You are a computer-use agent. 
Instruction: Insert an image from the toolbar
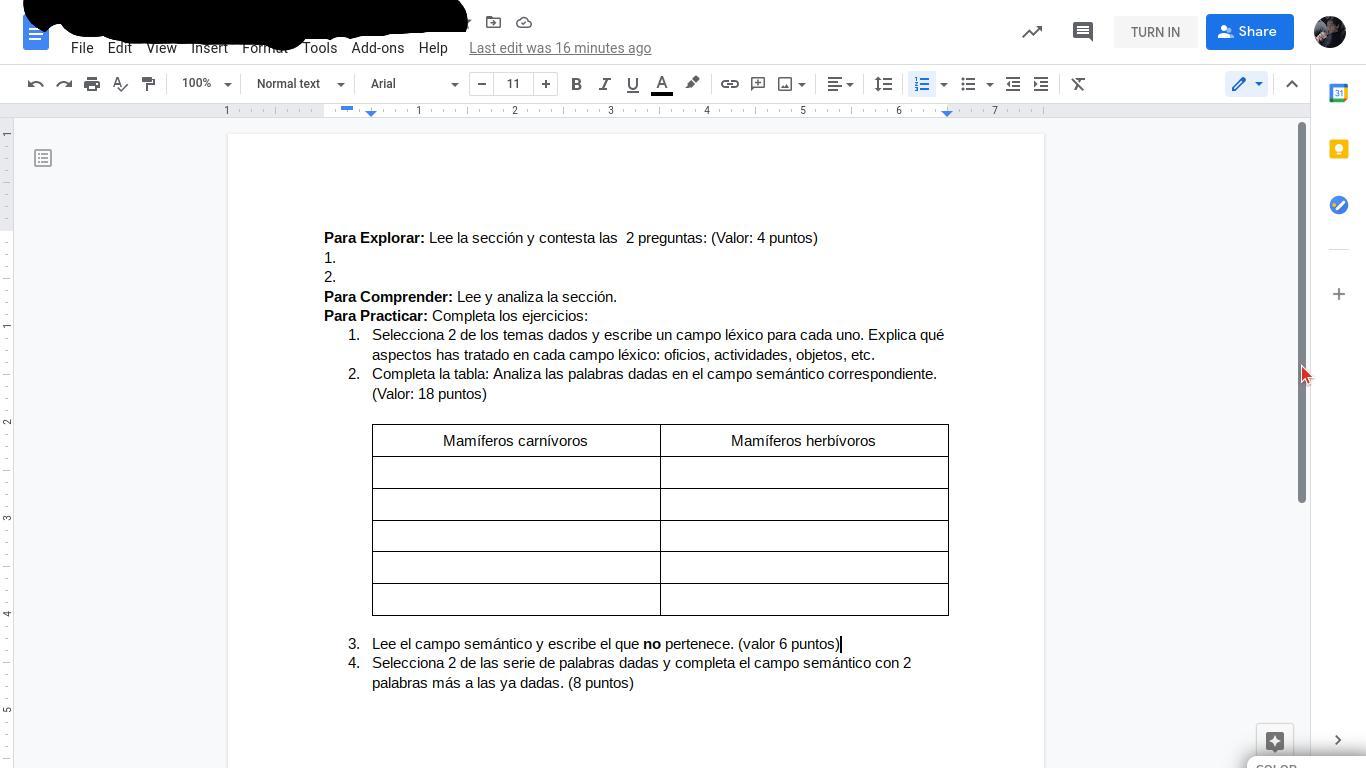tap(785, 84)
